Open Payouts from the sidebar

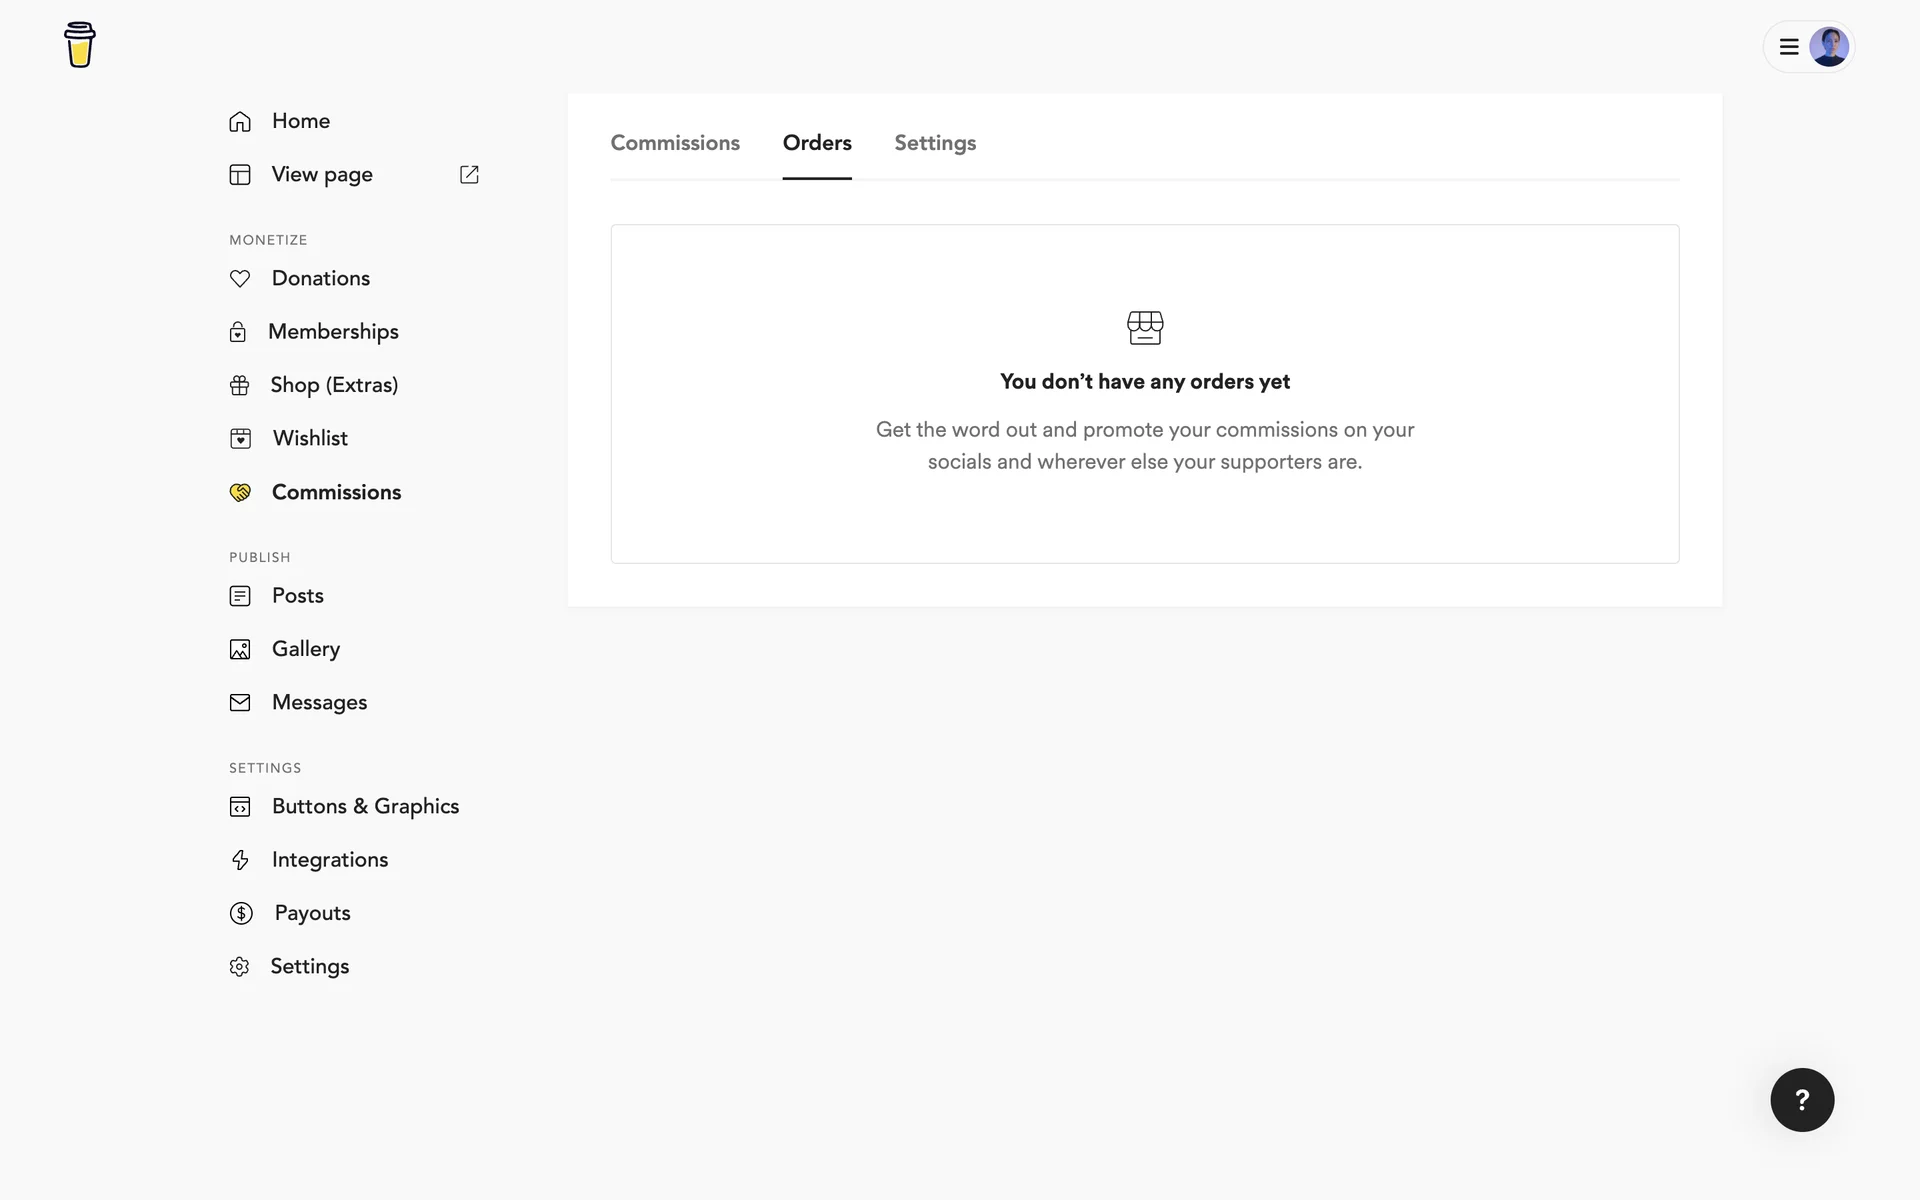coord(312,913)
